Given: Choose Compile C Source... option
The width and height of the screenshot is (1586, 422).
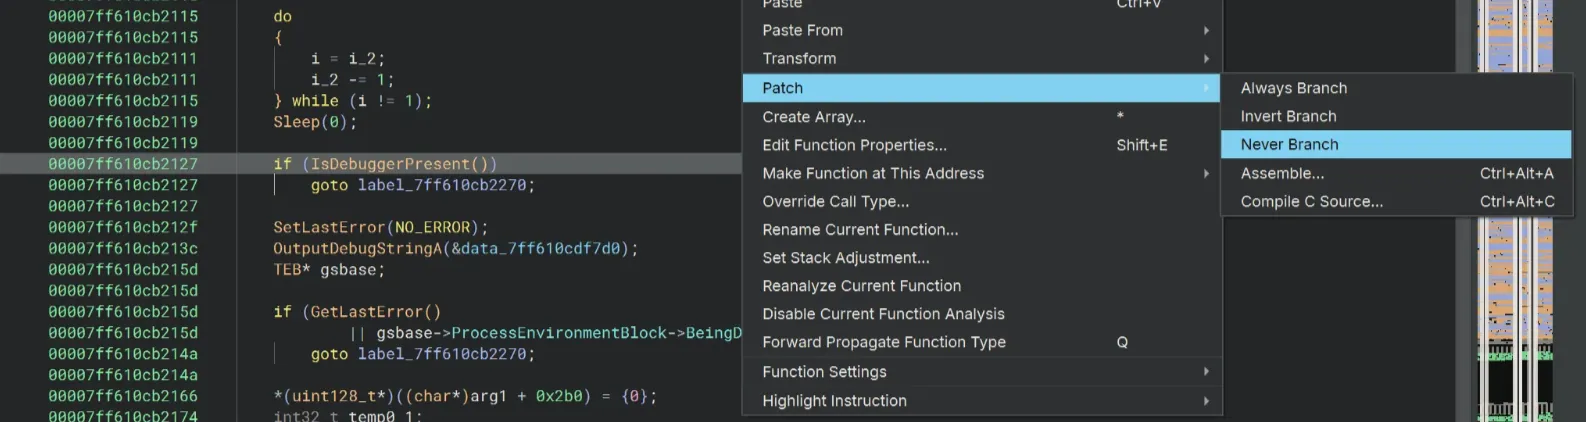Looking at the screenshot, I should click(x=1311, y=201).
